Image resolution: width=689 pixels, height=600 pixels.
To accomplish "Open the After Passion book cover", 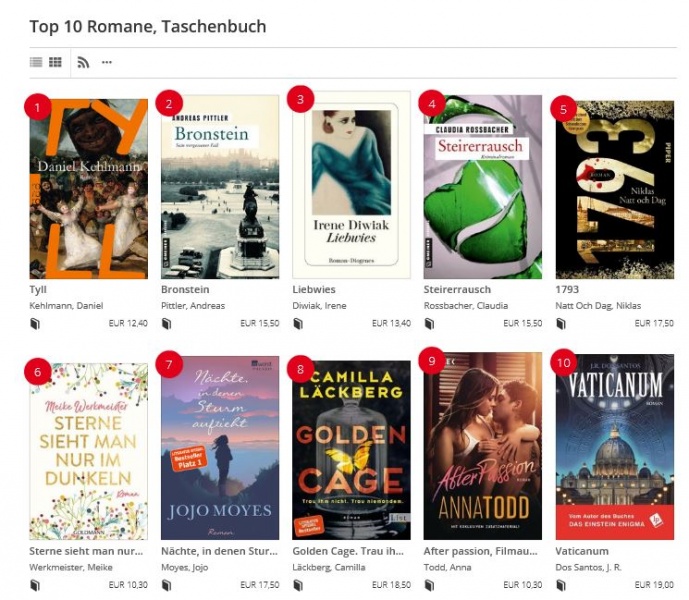I will [x=482, y=446].
